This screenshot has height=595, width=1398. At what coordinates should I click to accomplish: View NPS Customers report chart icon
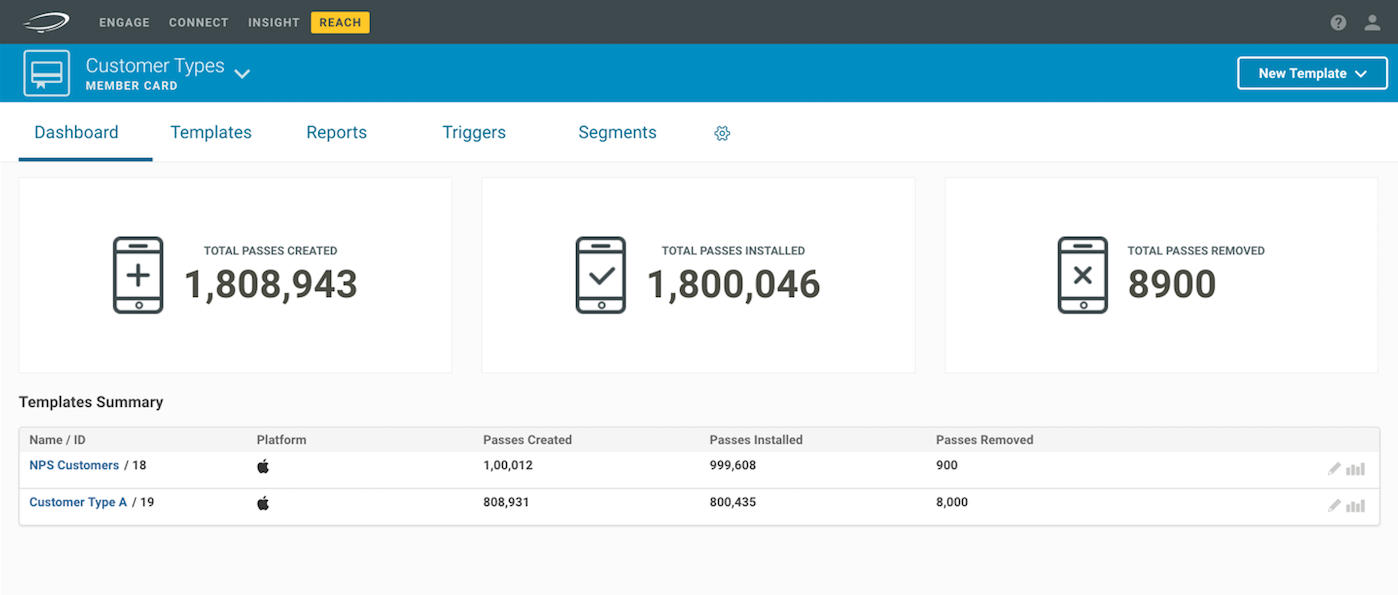(x=1355, y=469)
